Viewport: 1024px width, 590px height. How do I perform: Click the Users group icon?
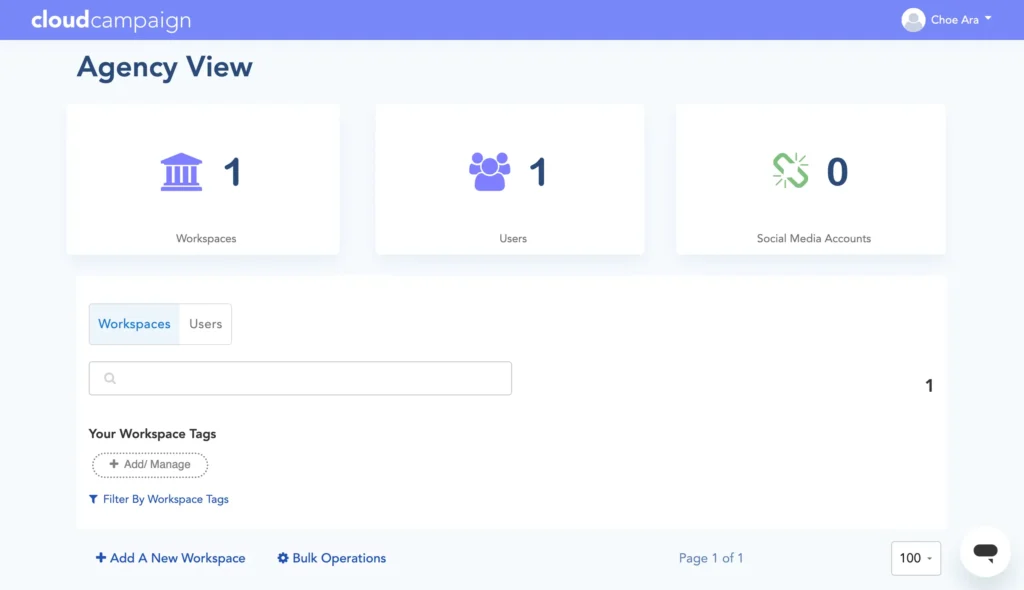(x=489, y=172)
